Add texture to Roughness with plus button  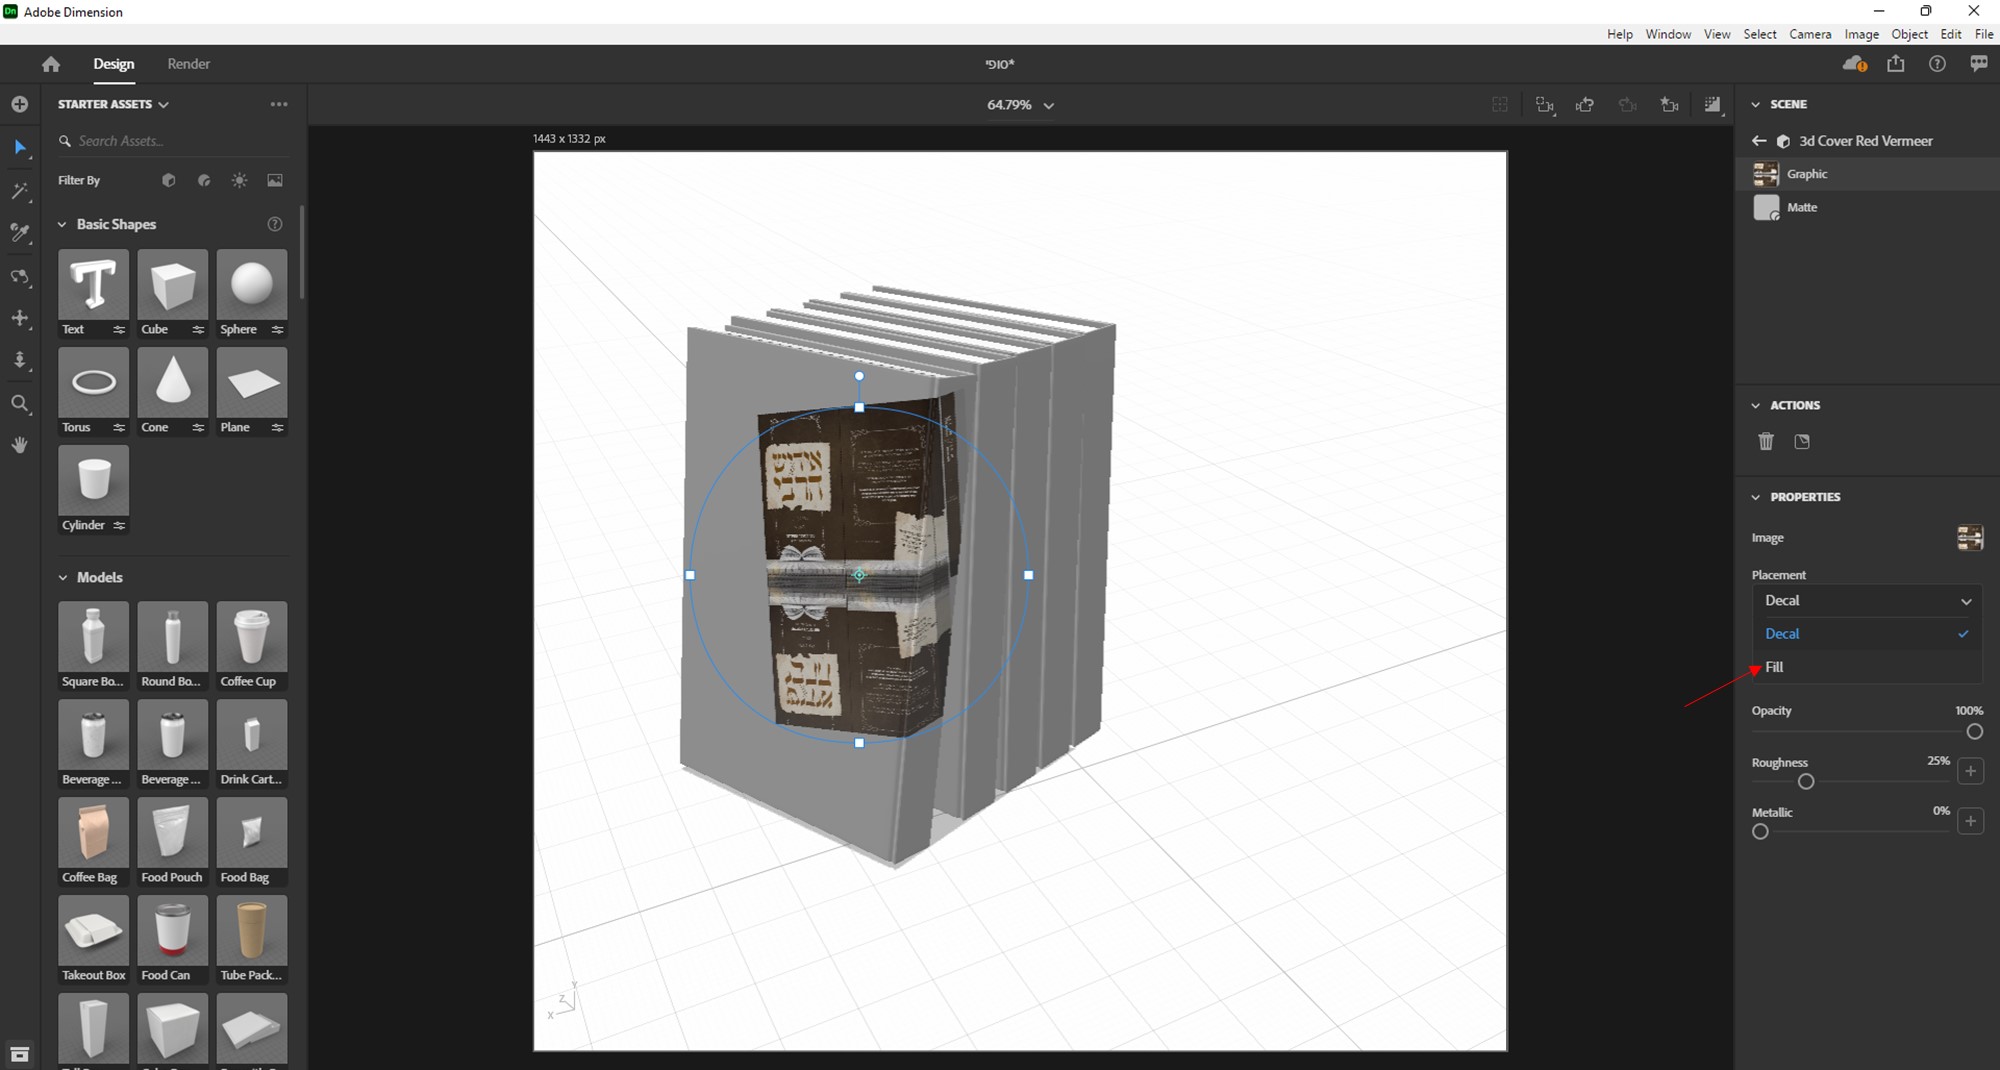click(1970, 771)
